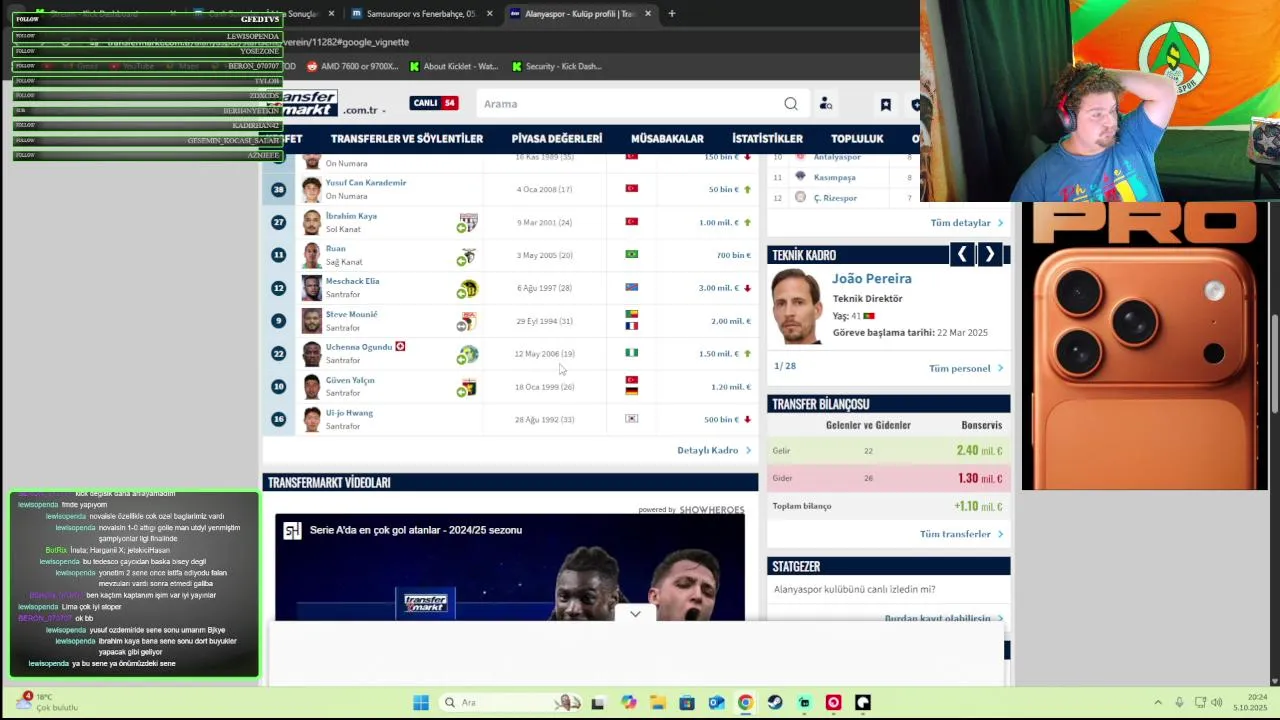The image size is (1280, 720).
Task: Open Kasımpaşa club link in table
Action: [834, 178]
